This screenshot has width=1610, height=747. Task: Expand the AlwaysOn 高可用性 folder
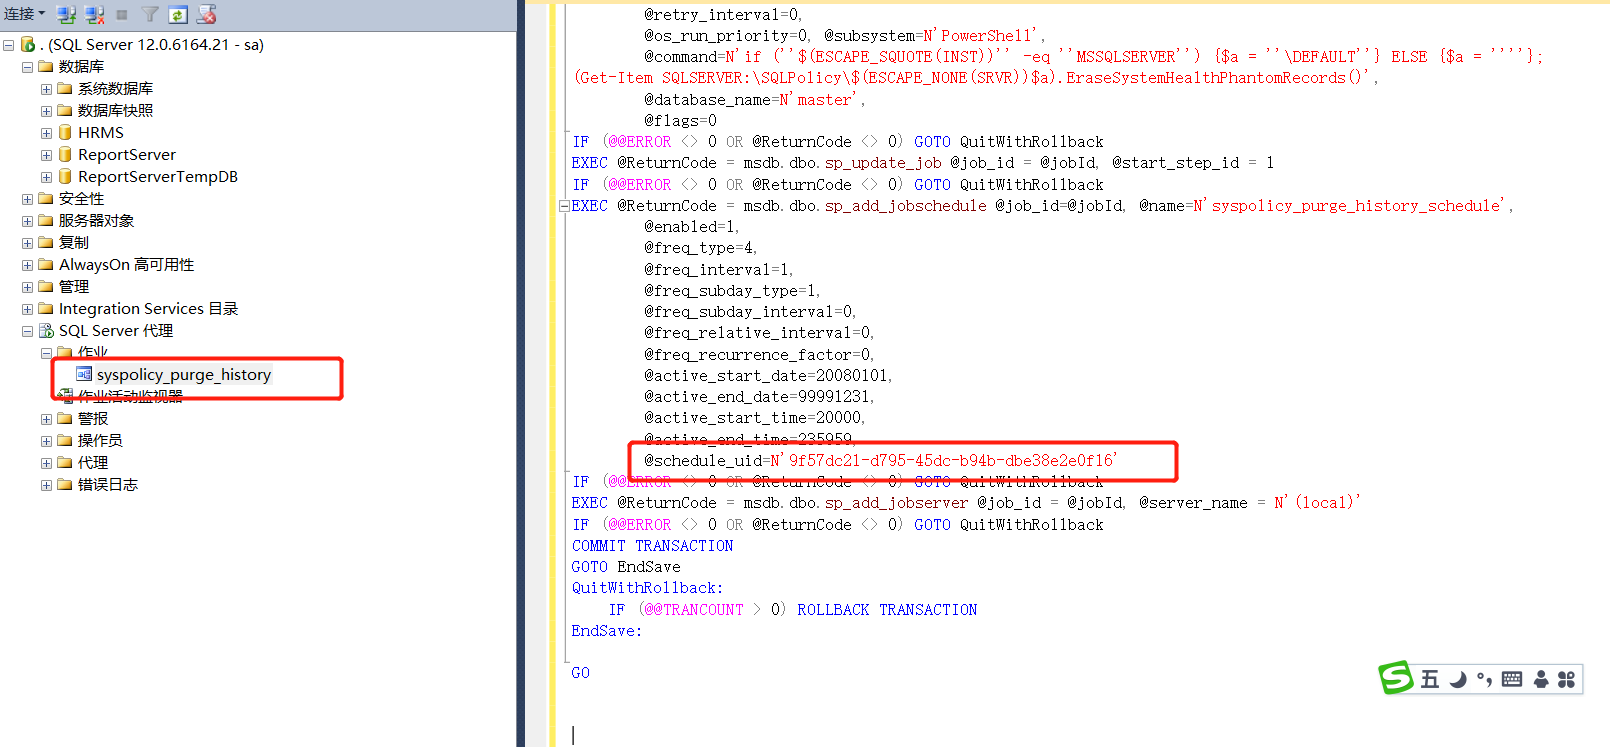tap(27, 265)
